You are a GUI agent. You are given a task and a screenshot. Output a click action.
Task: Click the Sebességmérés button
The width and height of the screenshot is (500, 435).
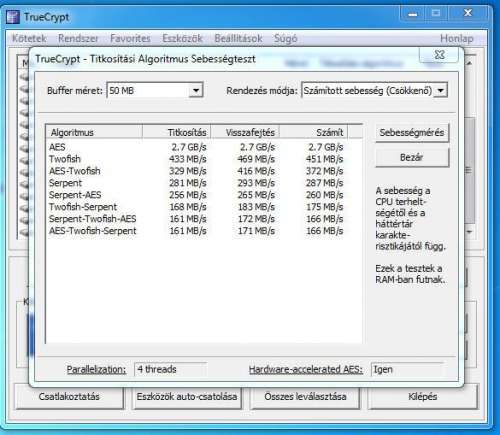coord(412,133)
